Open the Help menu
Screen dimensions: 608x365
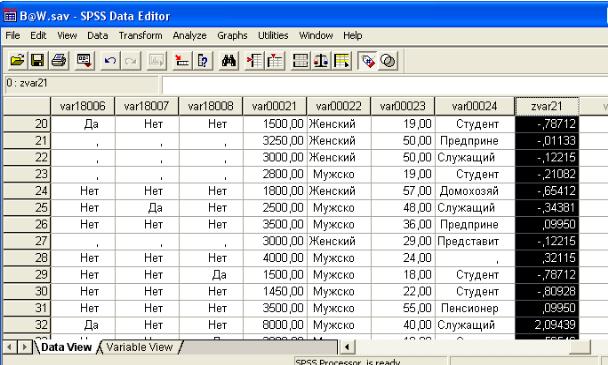click(x=352, y=36)
